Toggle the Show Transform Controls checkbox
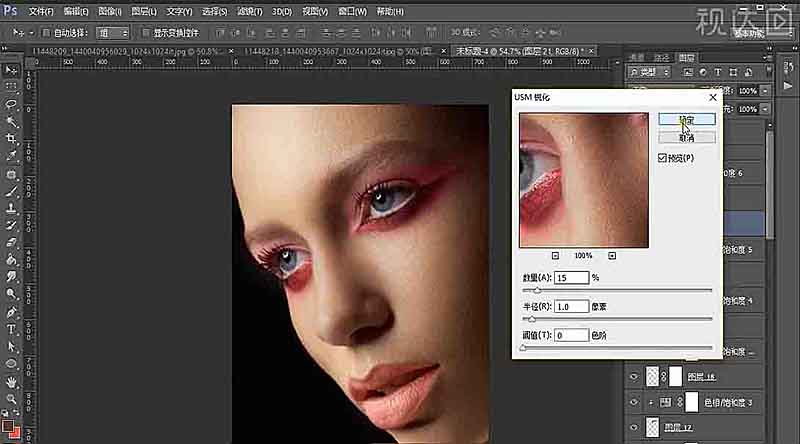This screenshot has width=800, height=444. pyautogui.click(x=145, y=33)
